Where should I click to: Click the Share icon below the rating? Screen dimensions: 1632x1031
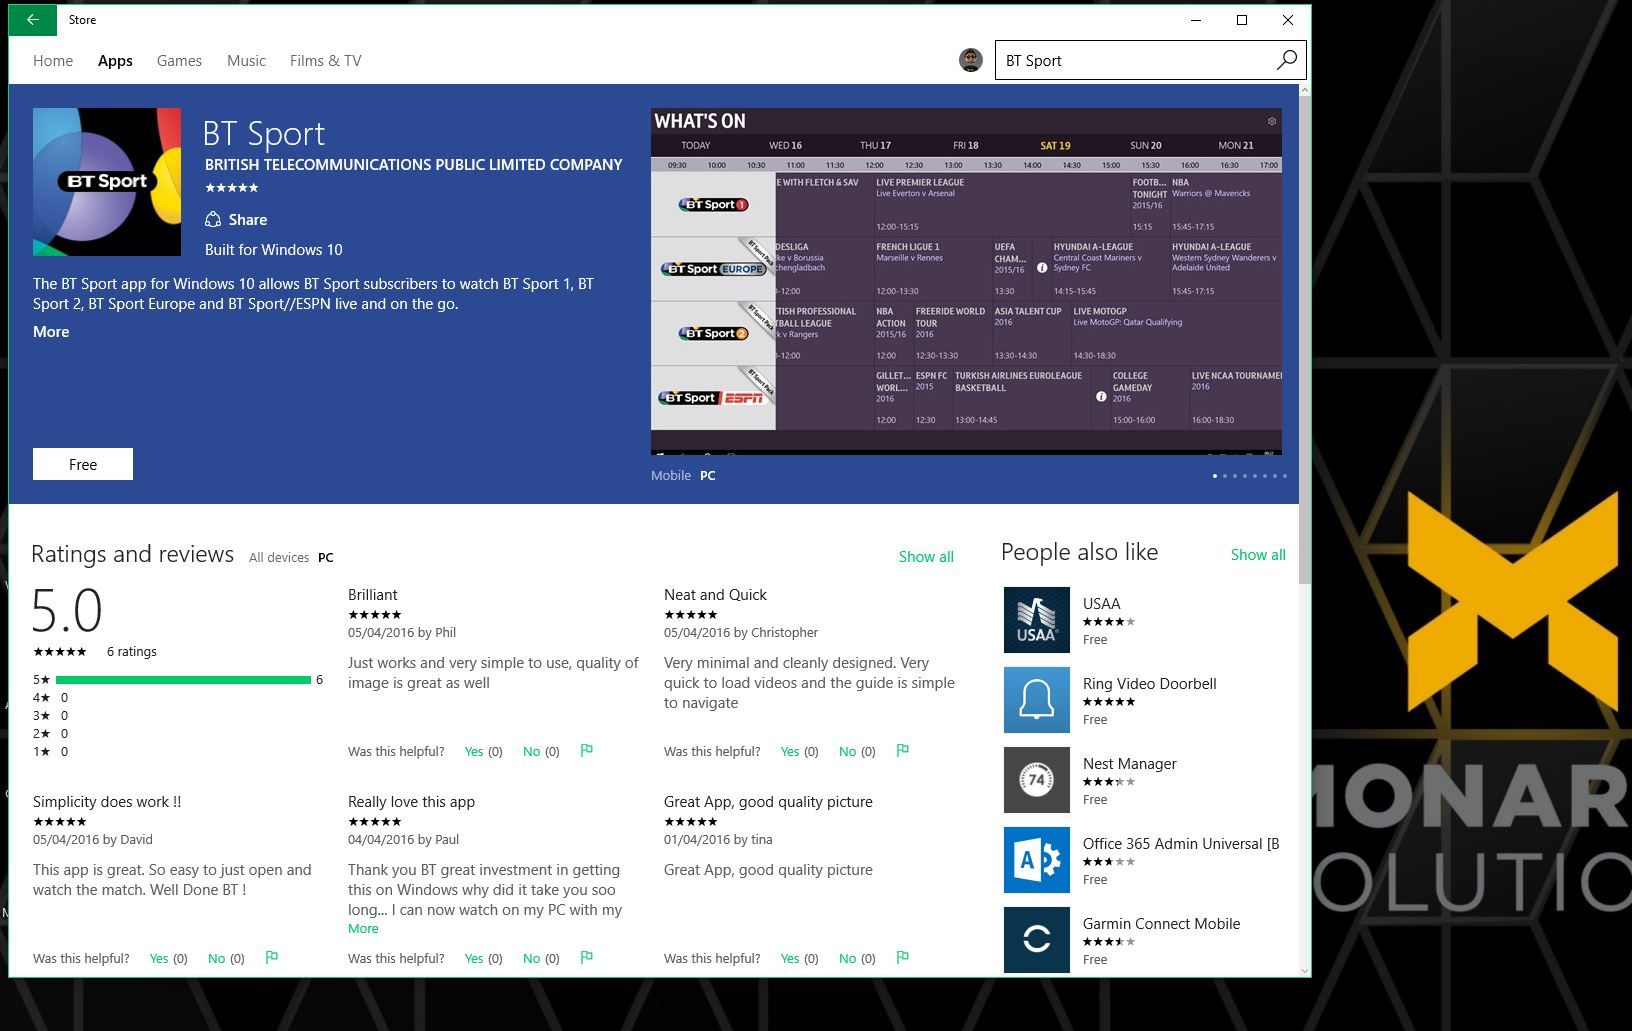213,219
